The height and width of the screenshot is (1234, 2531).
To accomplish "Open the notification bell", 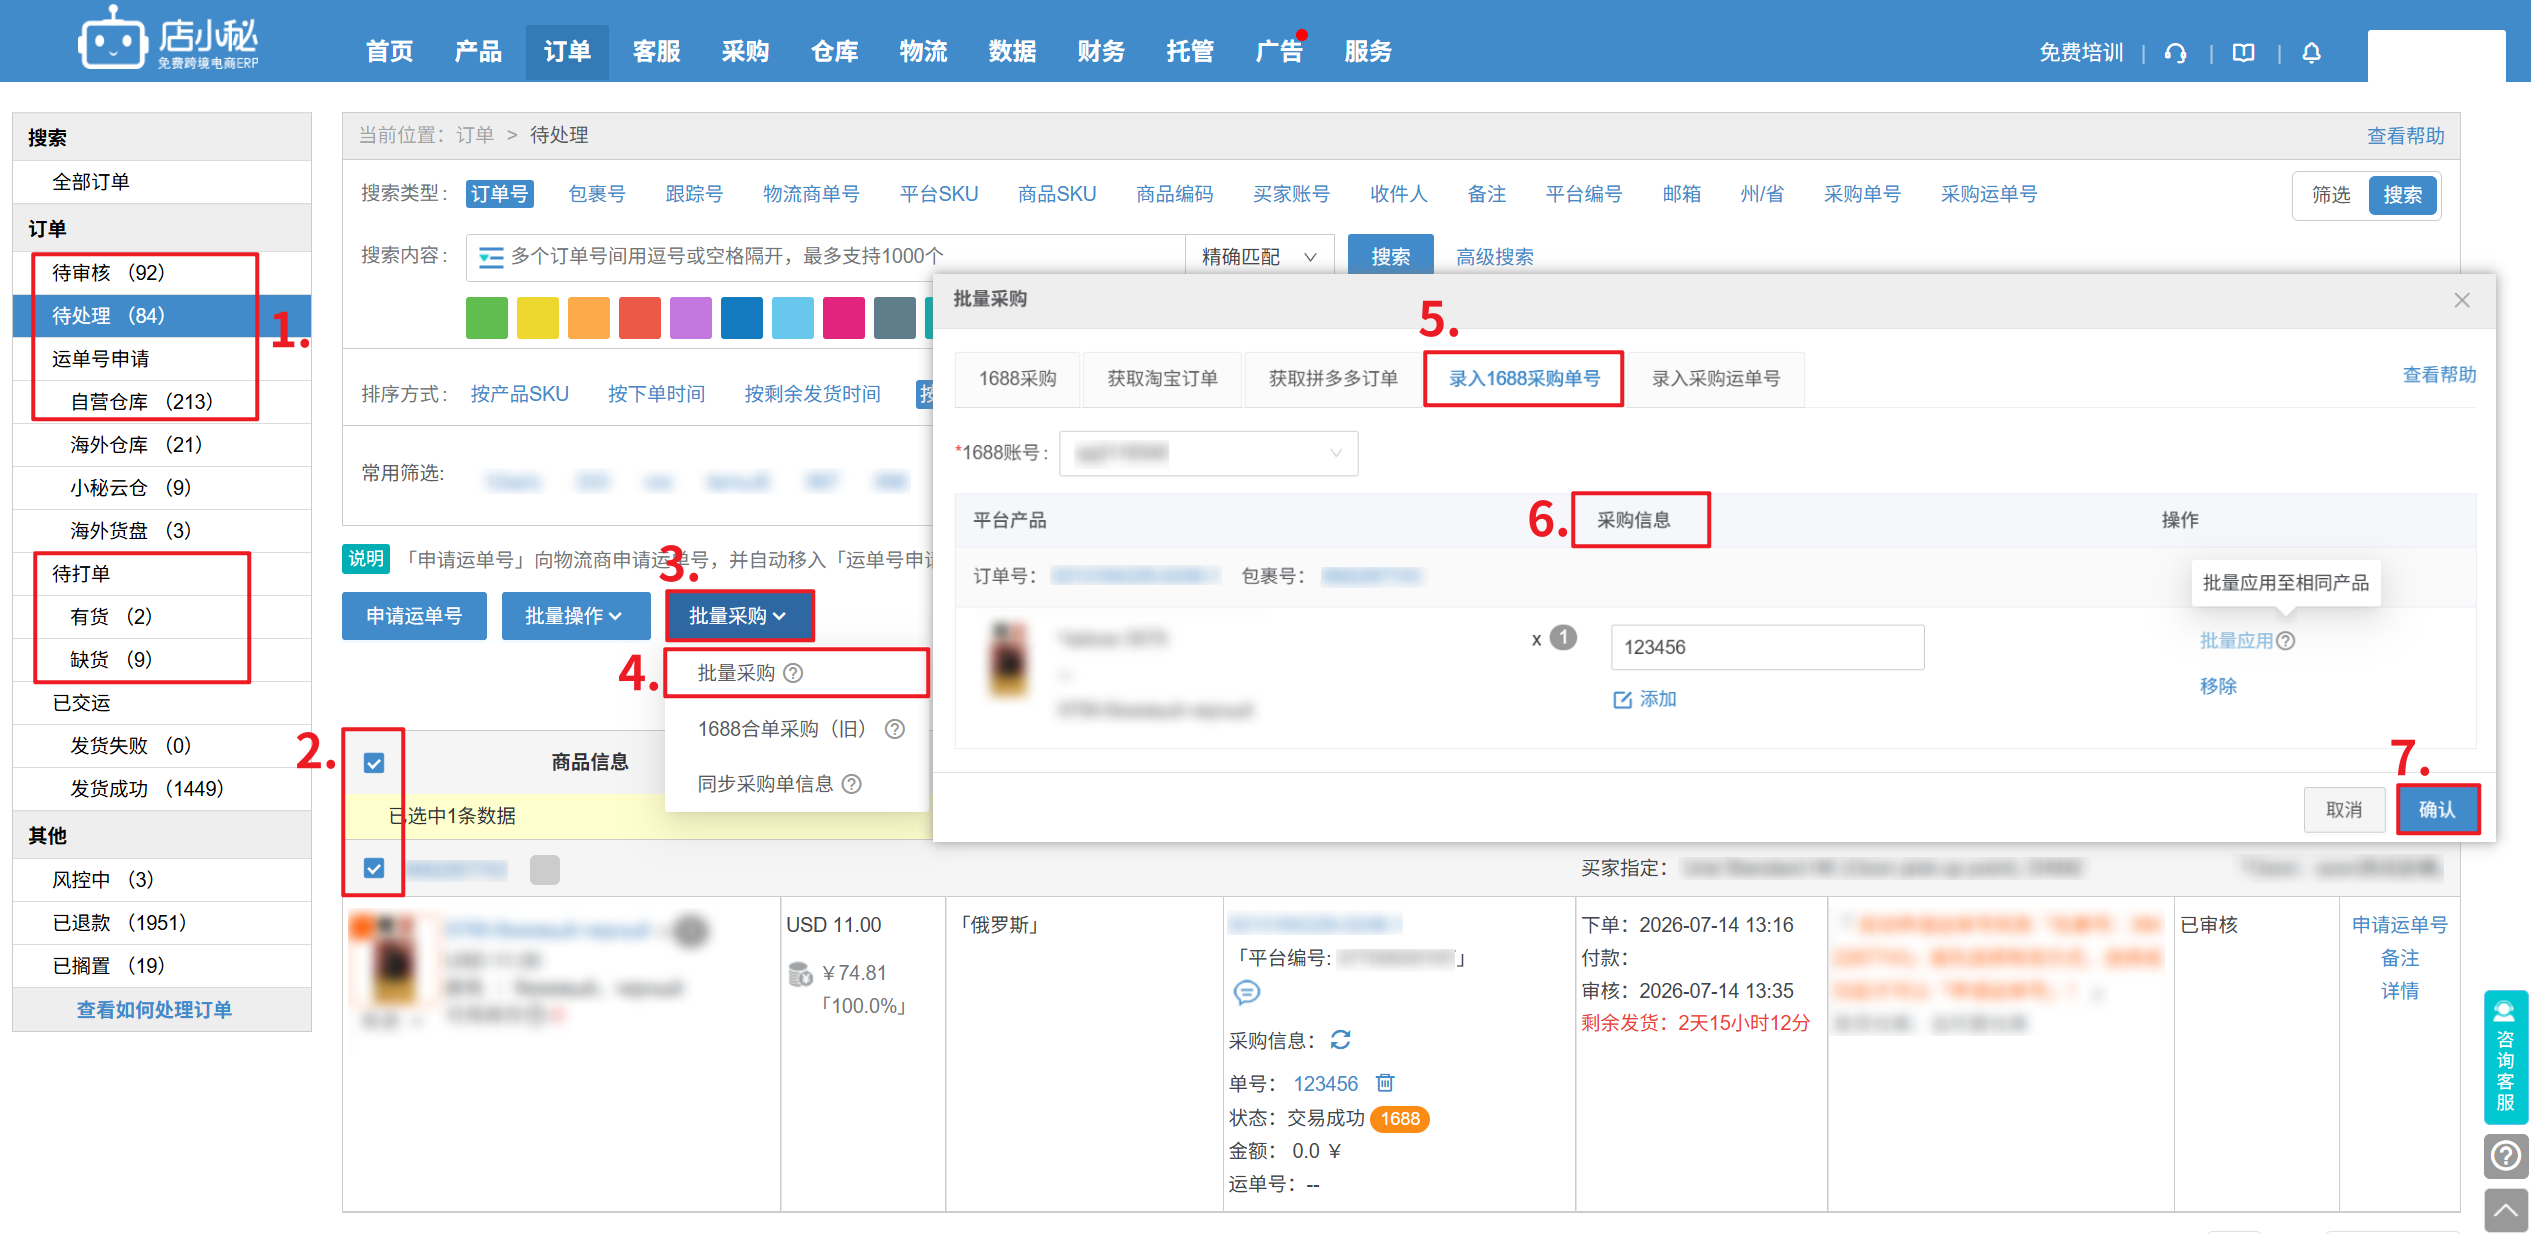I will click(2311, 53).
